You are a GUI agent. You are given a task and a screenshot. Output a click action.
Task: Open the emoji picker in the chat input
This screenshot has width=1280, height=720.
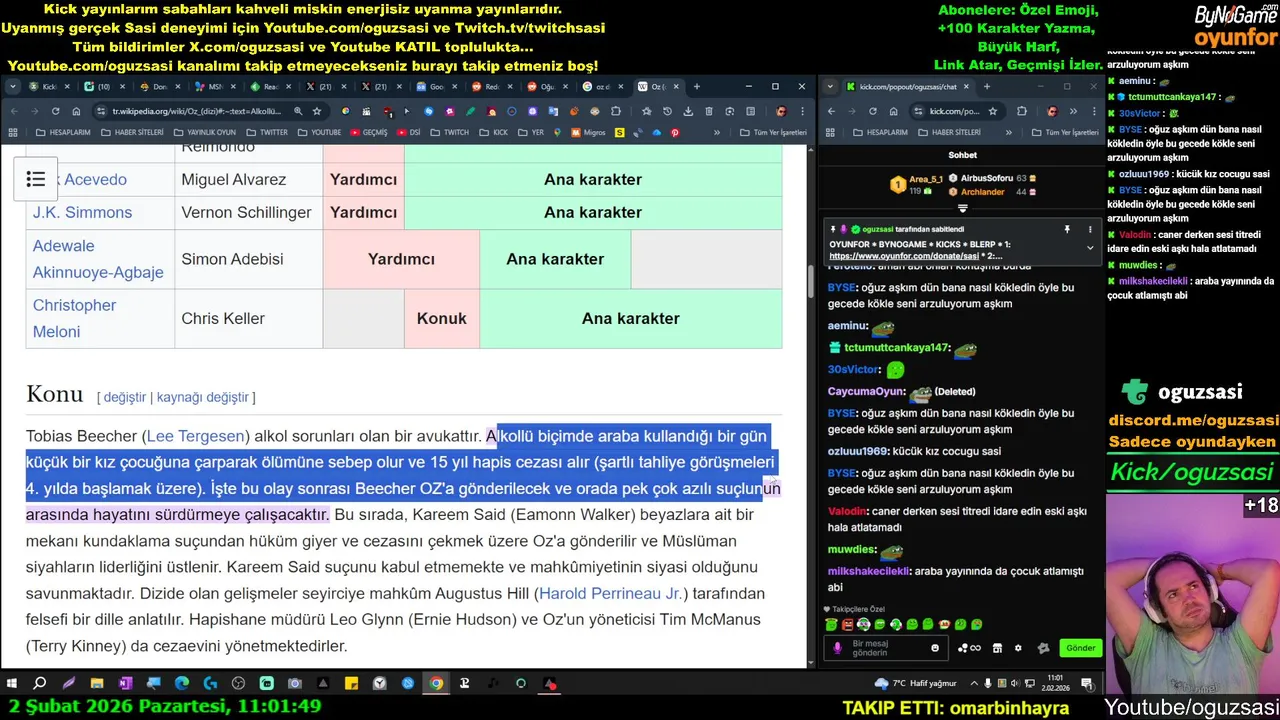[935, 648]
